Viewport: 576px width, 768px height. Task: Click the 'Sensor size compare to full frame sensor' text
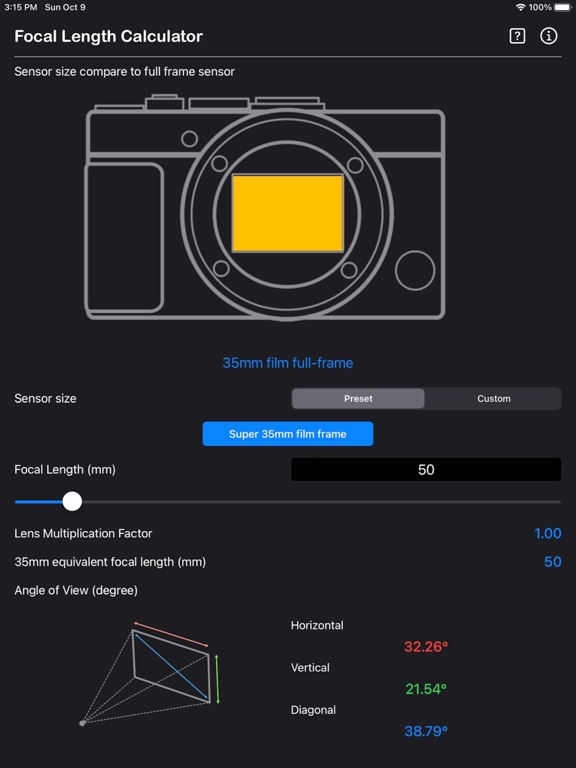tap(124, 72)
